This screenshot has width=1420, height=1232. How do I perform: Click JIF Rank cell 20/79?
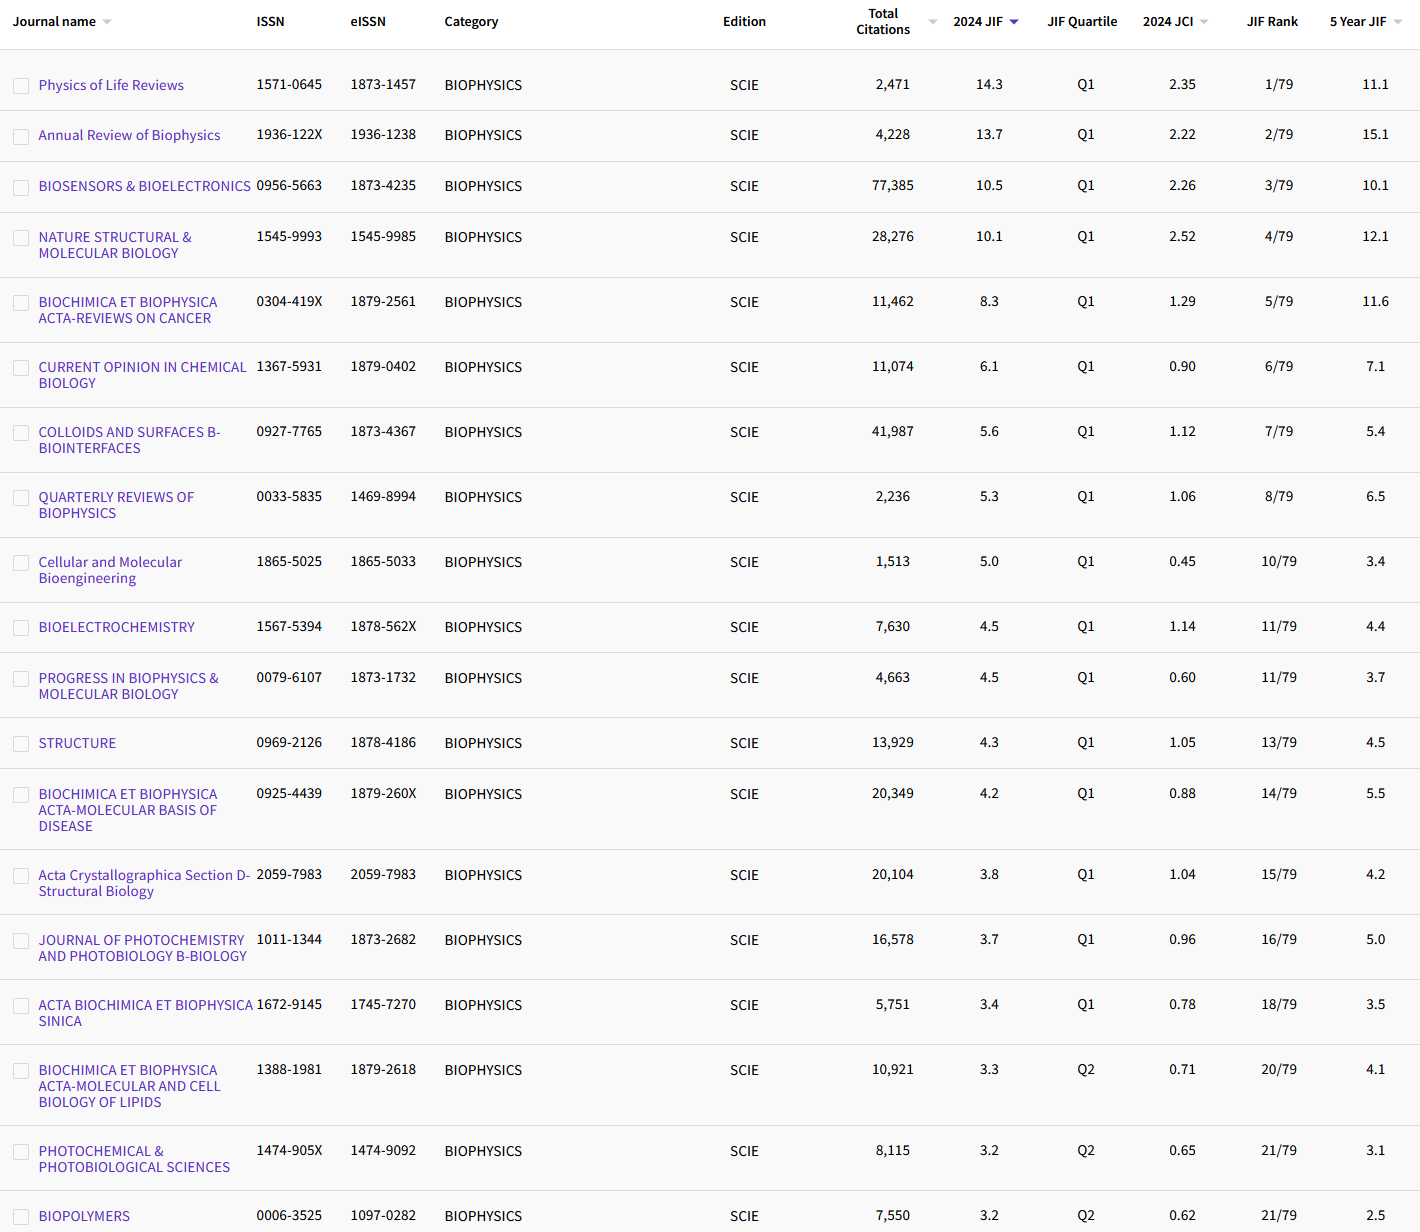click(x=1279, y=1069)
